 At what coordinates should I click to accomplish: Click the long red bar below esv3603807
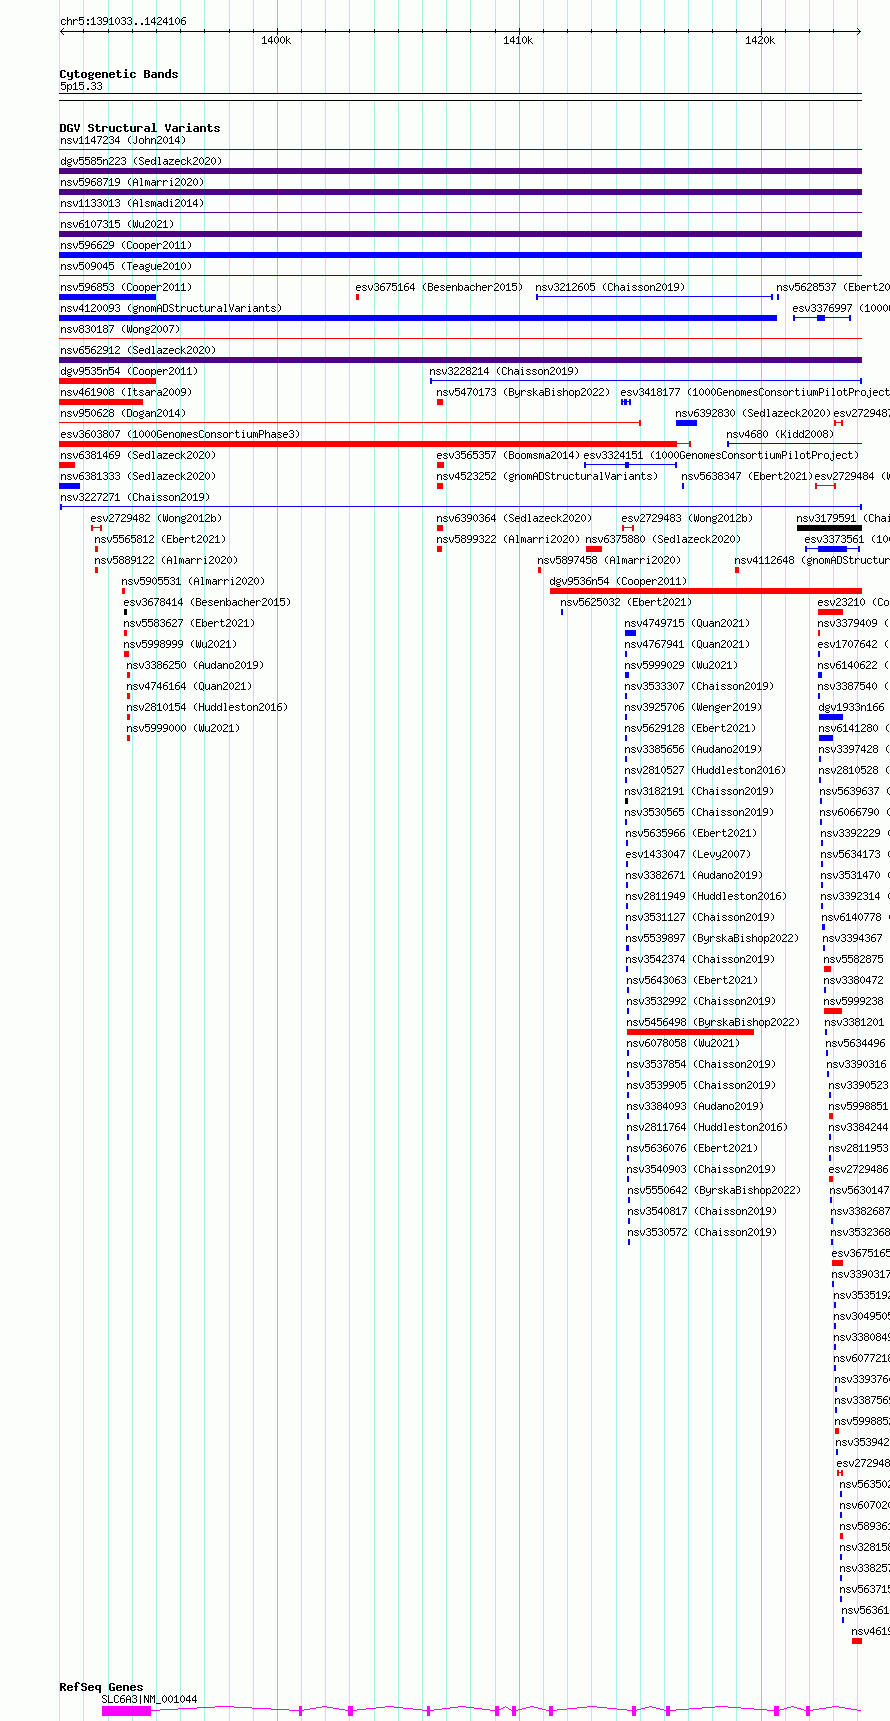[x=368, y=444]
